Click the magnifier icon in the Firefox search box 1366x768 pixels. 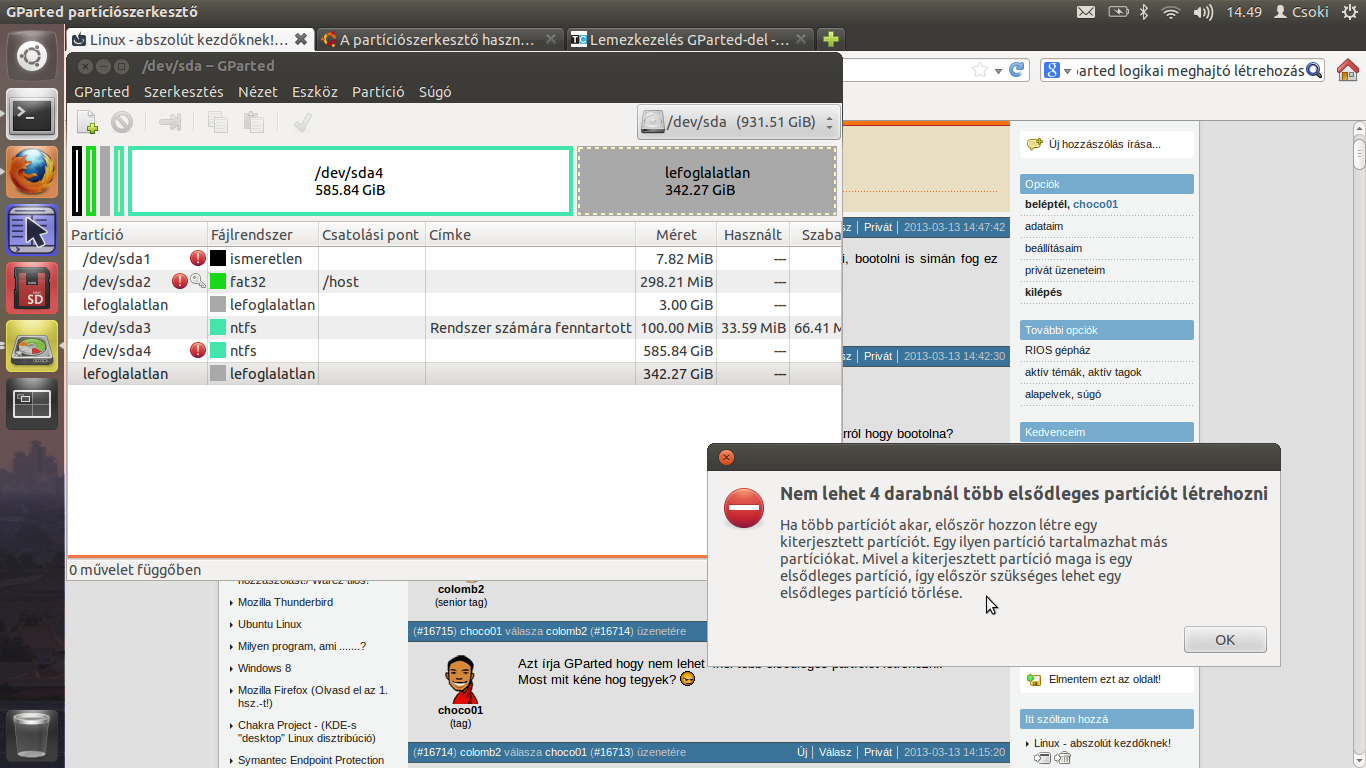pyautogui.click(x=1314, y=70)
